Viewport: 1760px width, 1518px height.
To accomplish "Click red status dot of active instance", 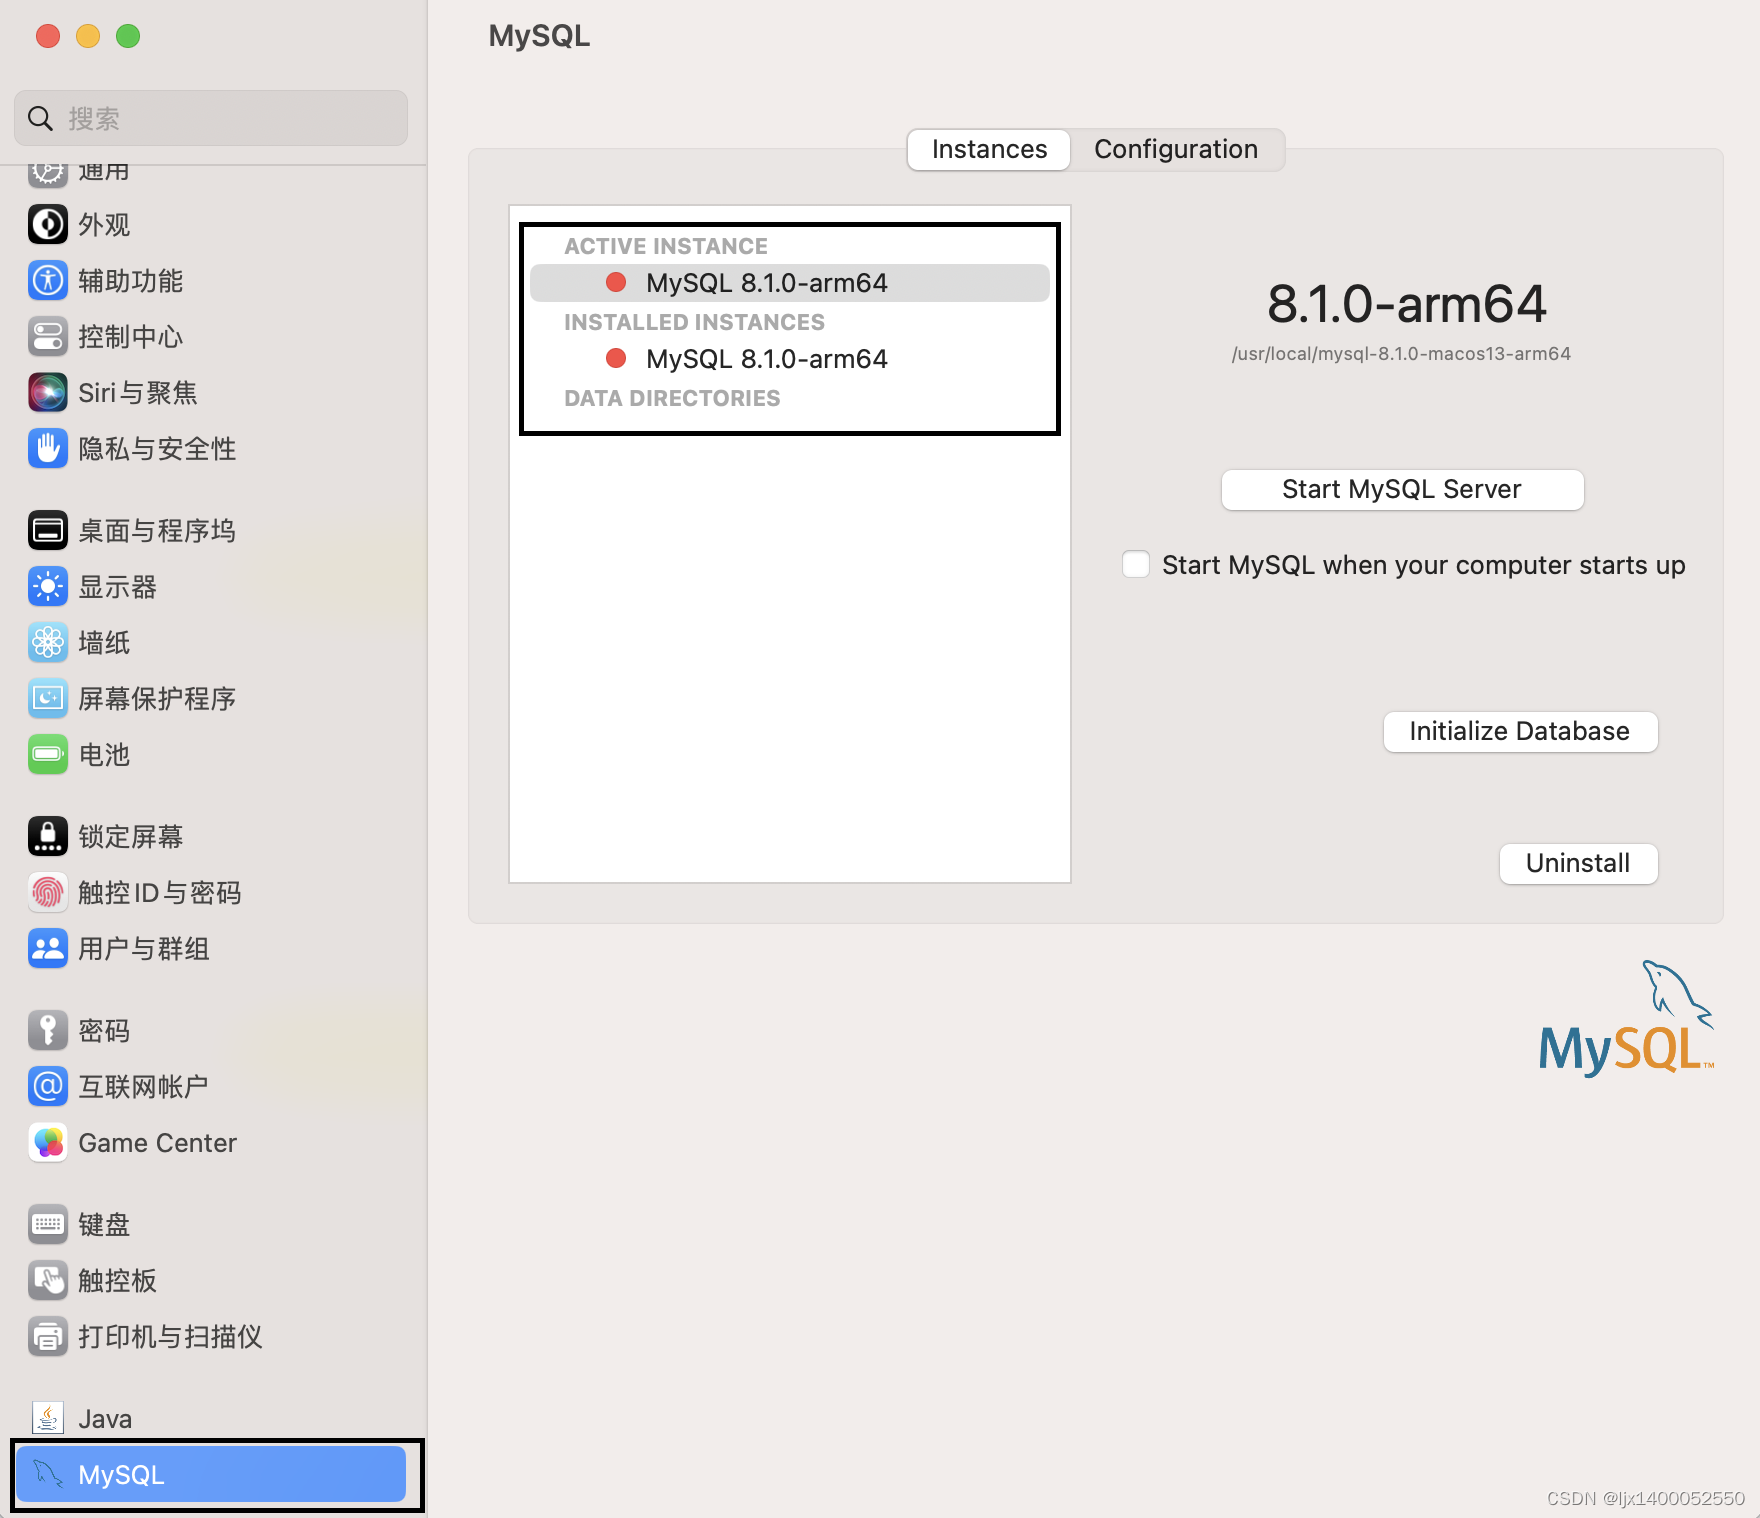I will pos(616,283).
